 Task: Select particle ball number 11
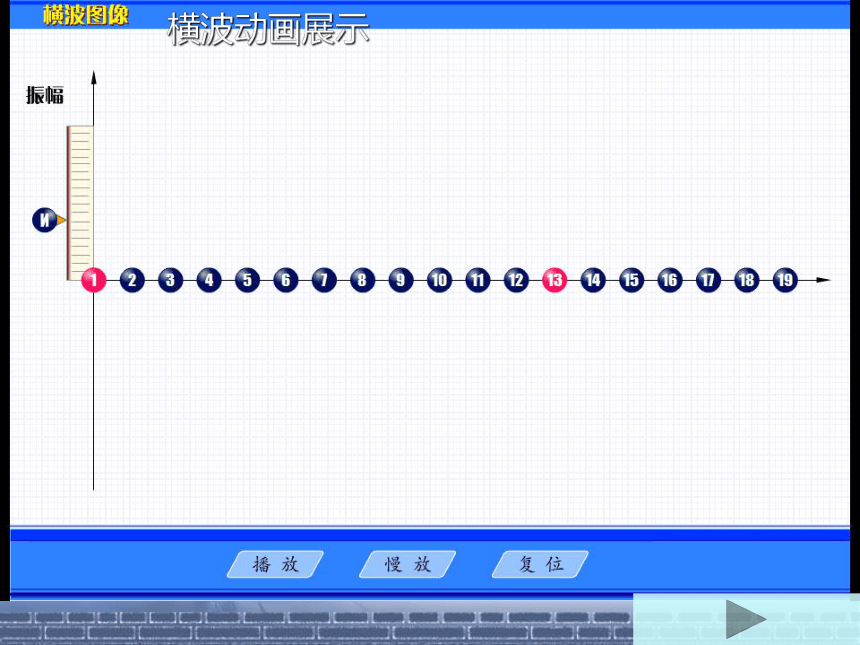(478, 280)
